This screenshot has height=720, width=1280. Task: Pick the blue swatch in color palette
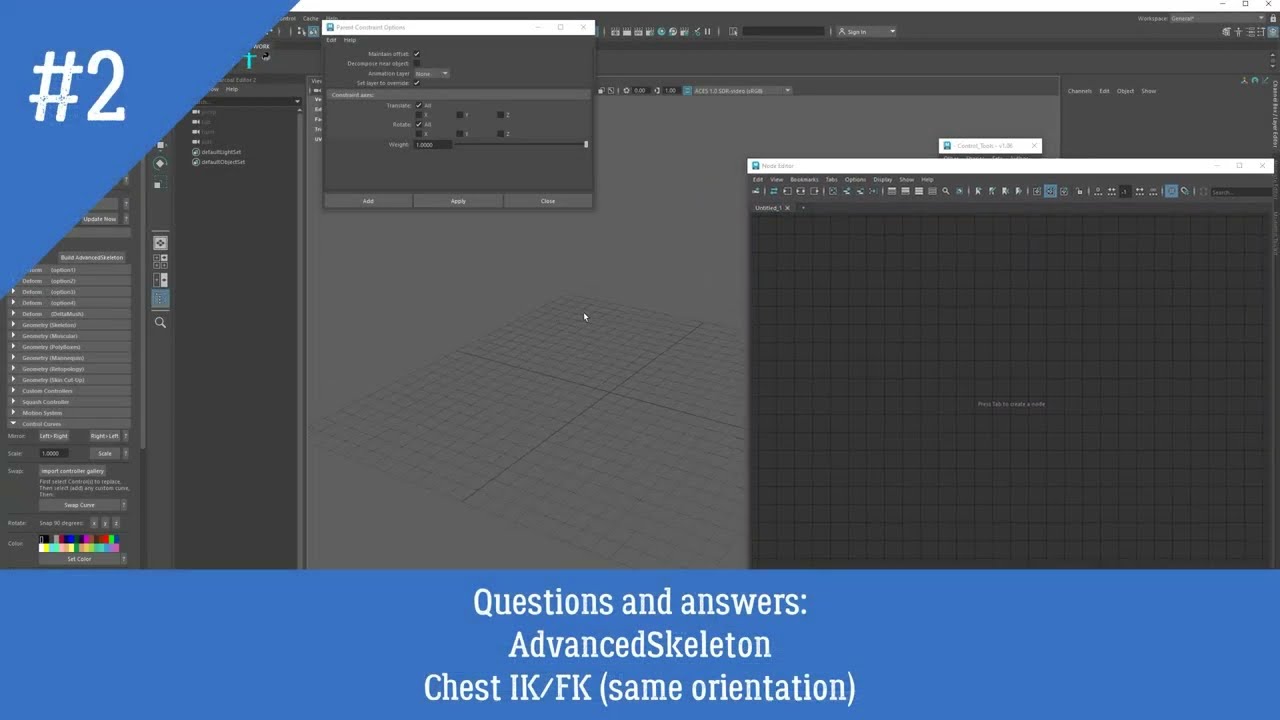(72, 540)
